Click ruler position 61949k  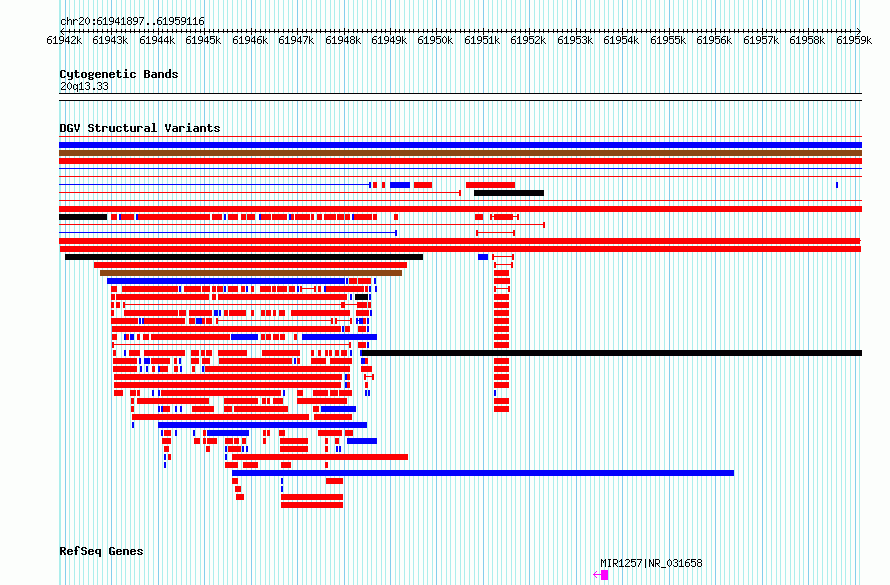coord(389,40)
